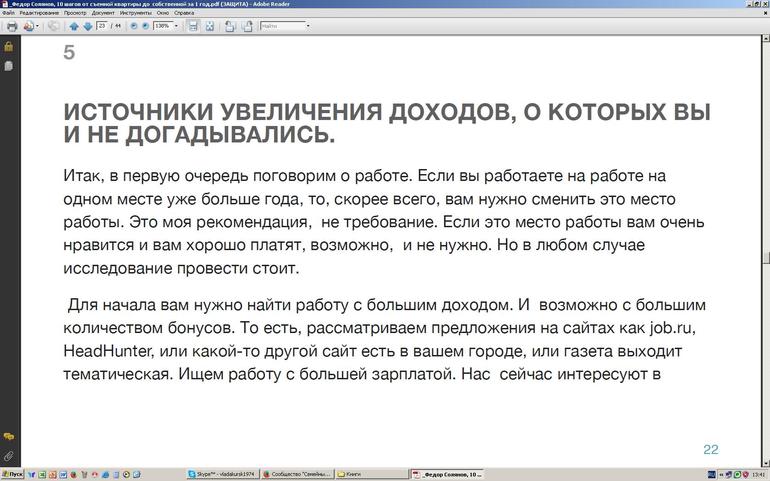Click the zoom in (plus) button
Viewport: 770px width, 481px height.
(145, 26)
